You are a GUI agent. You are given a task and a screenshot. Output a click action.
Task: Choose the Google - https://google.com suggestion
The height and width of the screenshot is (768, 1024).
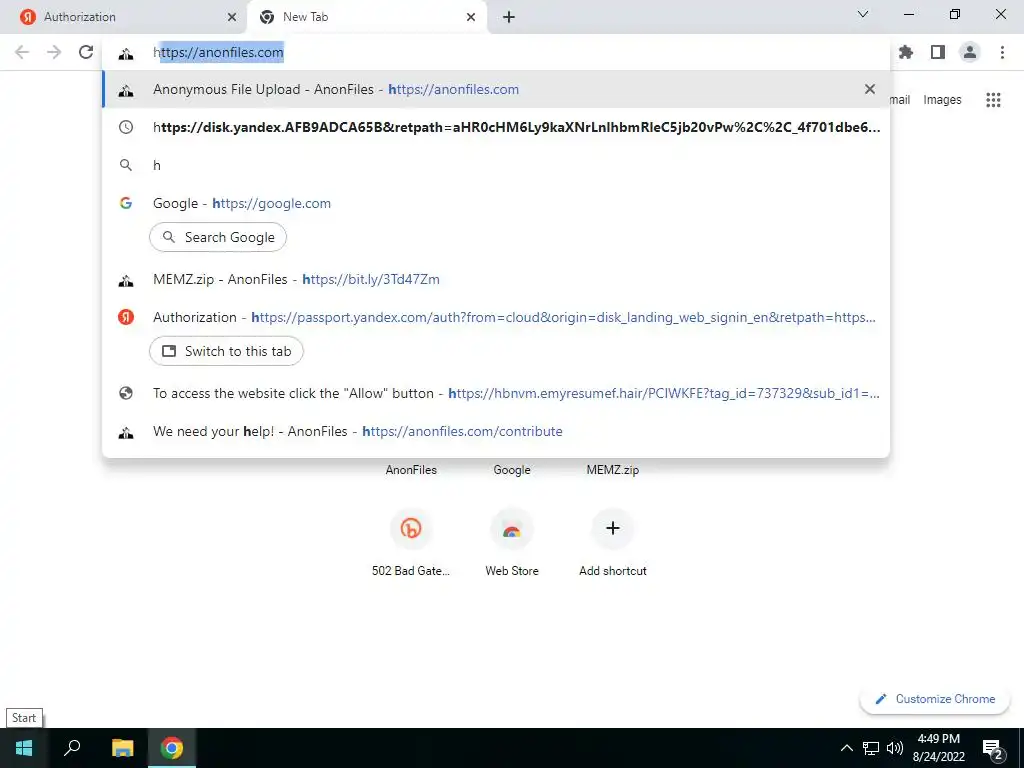tap(496, 203)
